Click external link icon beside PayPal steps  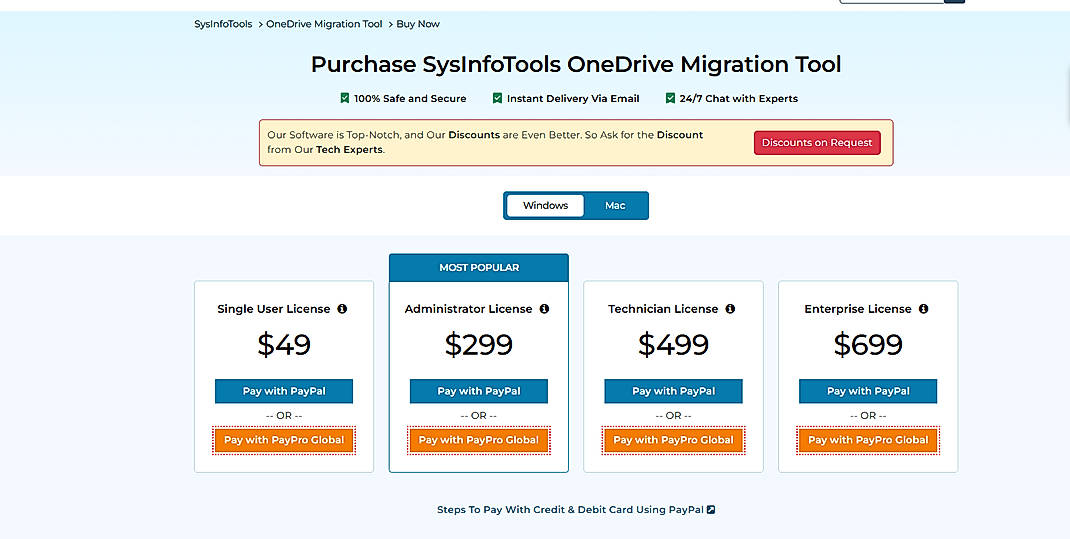(710, 510)
